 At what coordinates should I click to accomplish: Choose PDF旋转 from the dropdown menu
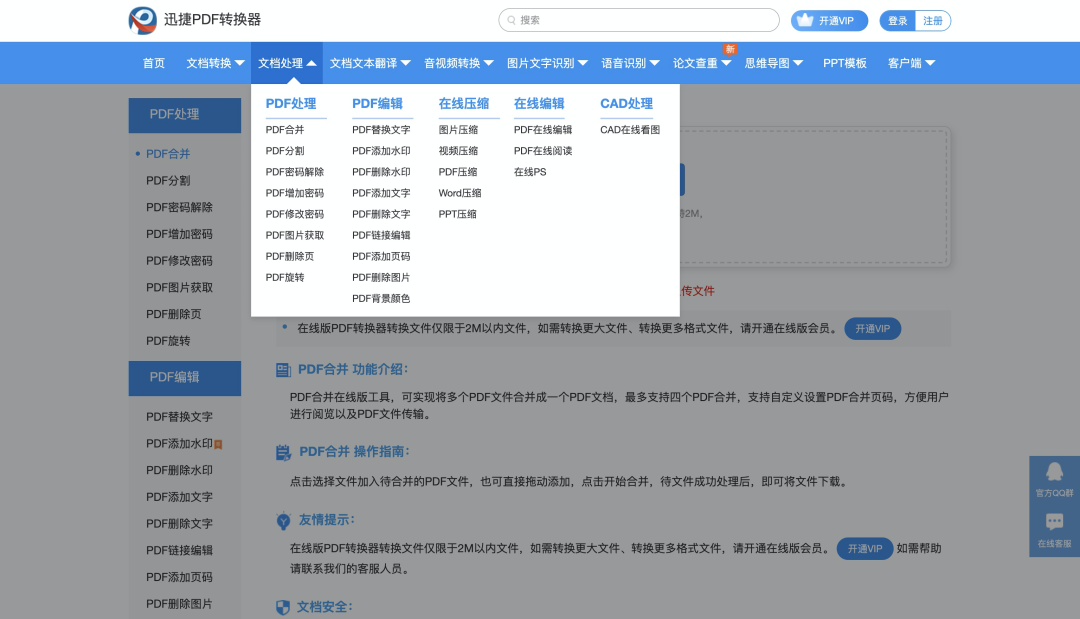click(x=285, y=277)
